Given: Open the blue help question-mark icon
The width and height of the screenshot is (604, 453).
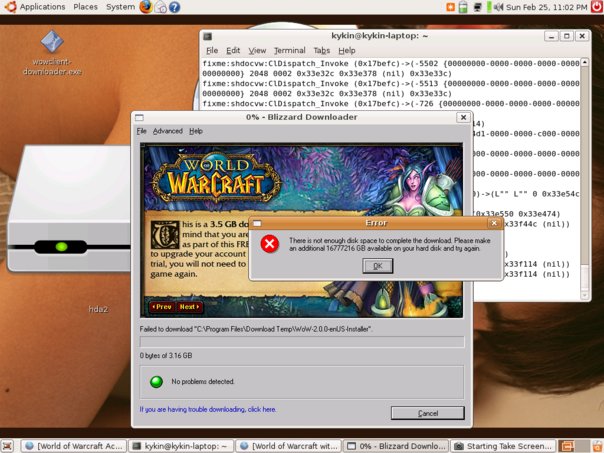Looking at the screenshot, I should click(x=174, y=7).
